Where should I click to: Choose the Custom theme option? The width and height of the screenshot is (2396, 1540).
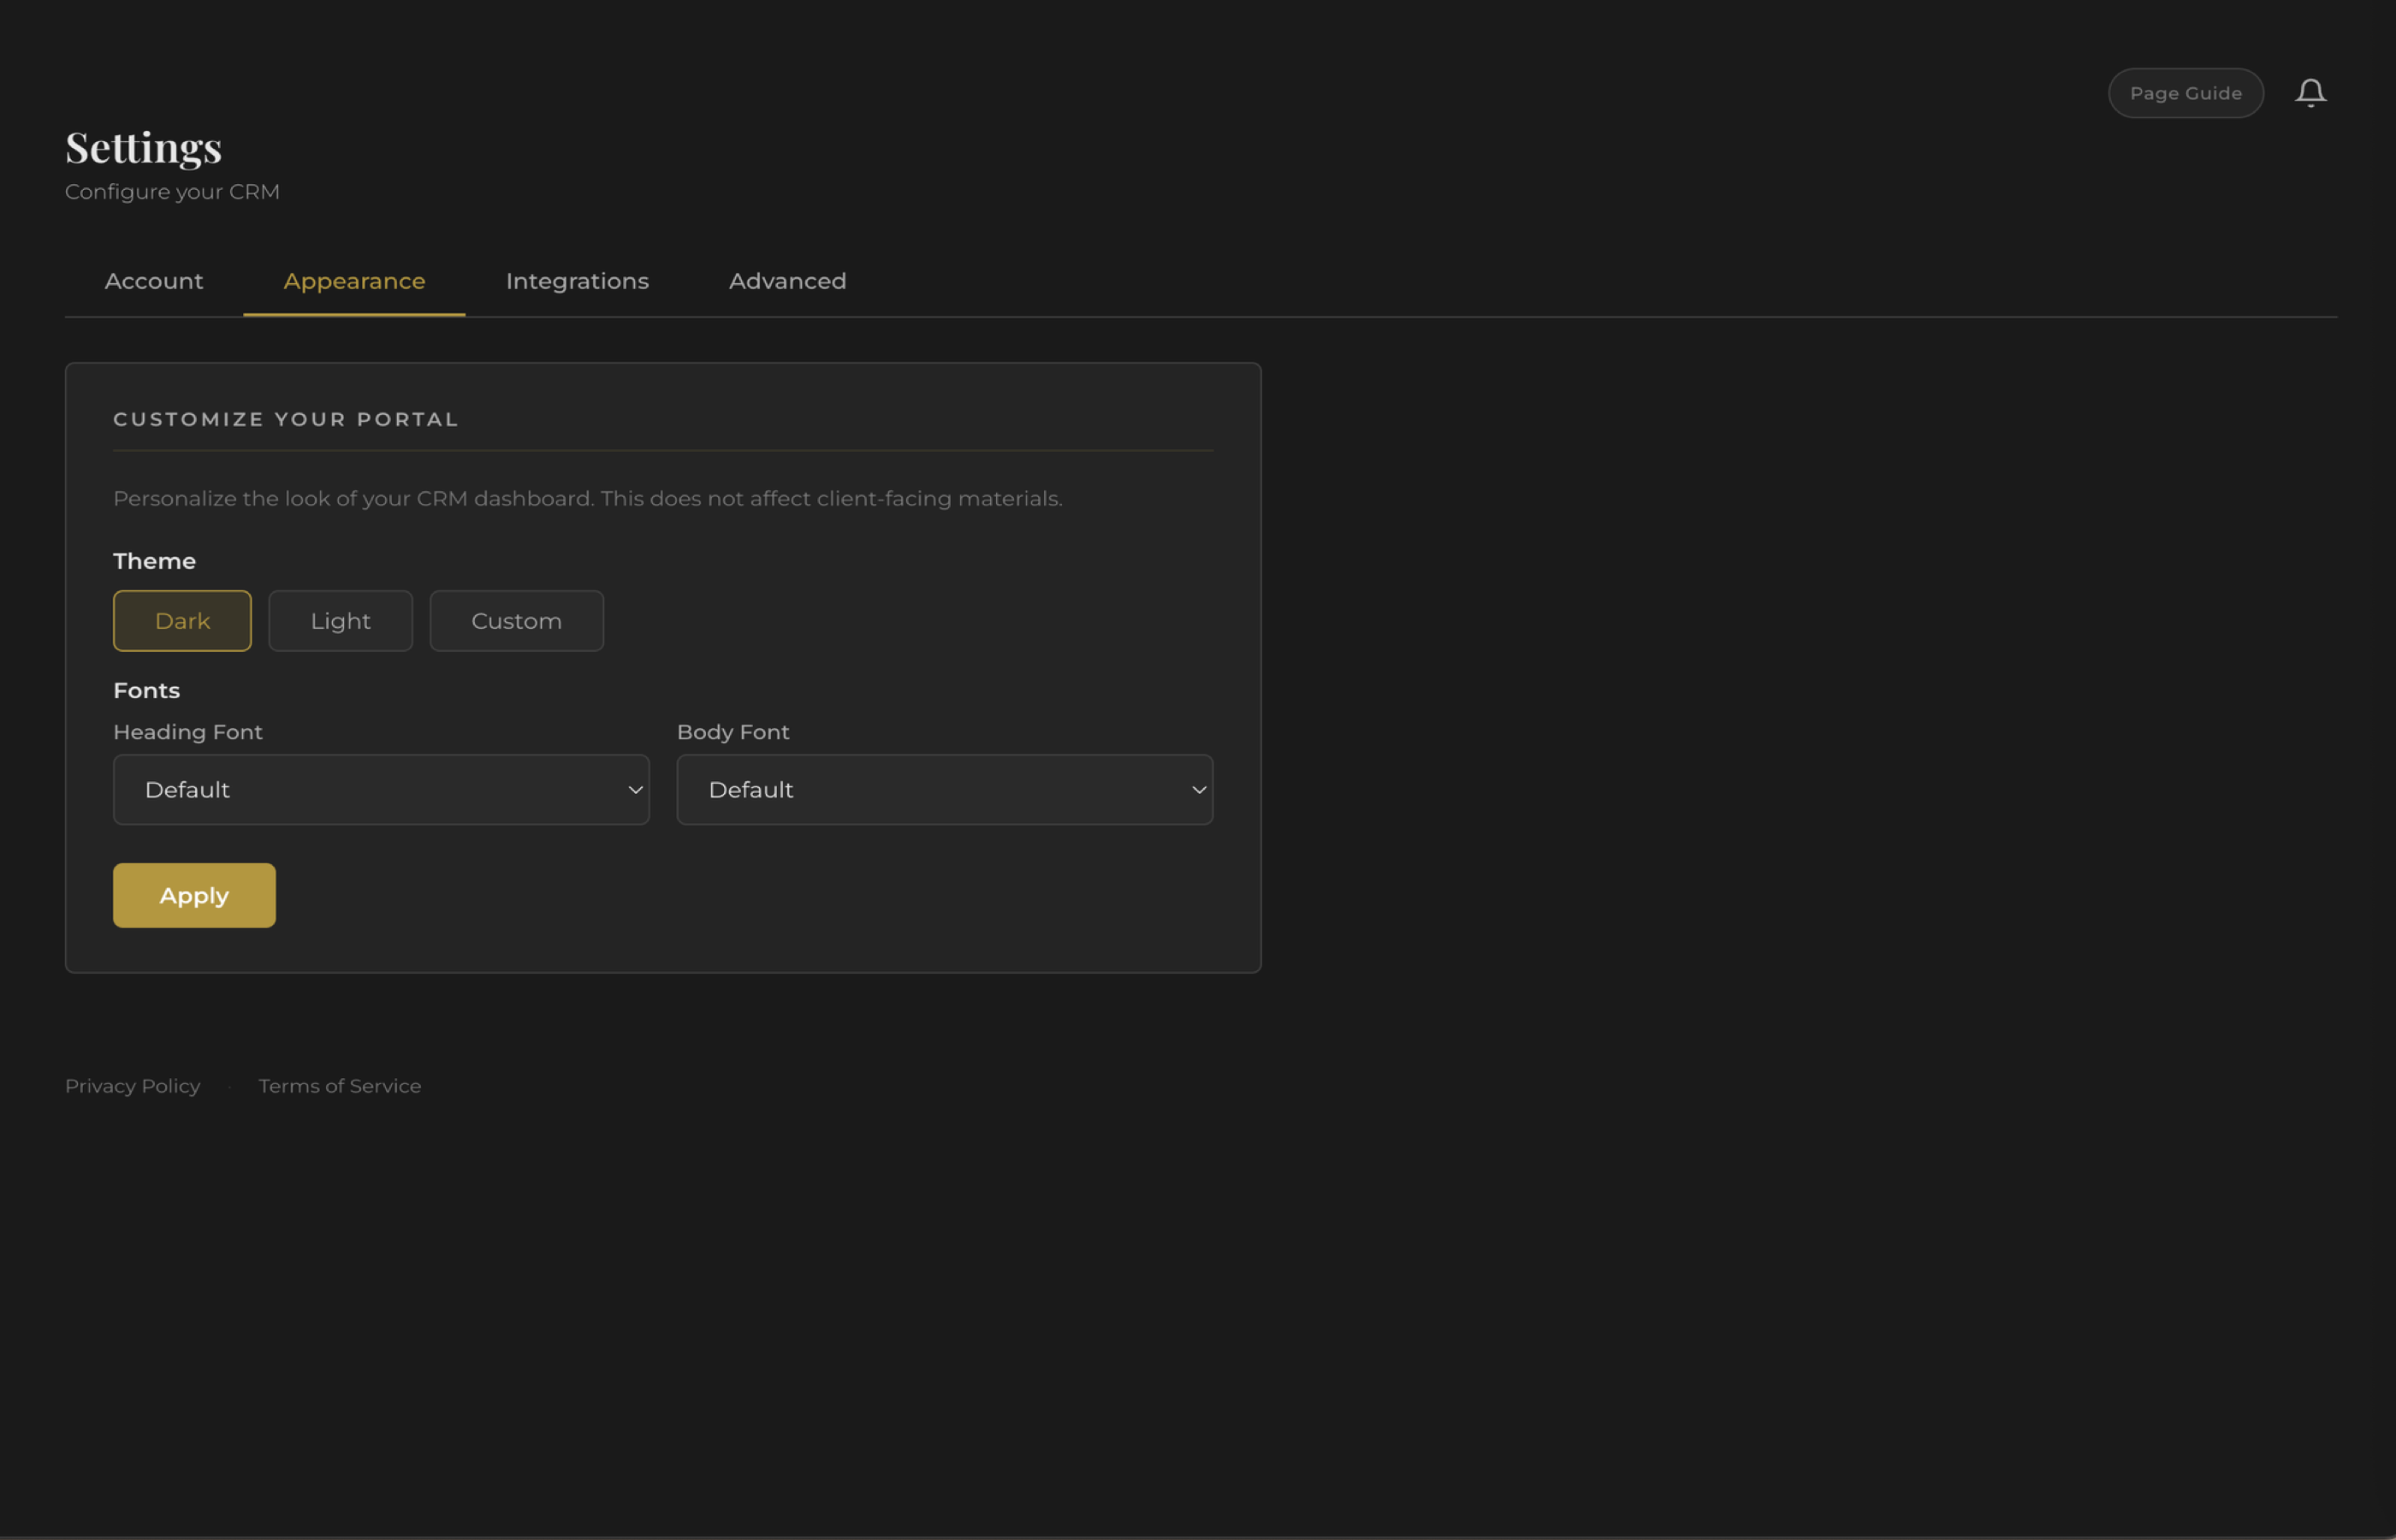pyautogui.click(x=516, y=620)
